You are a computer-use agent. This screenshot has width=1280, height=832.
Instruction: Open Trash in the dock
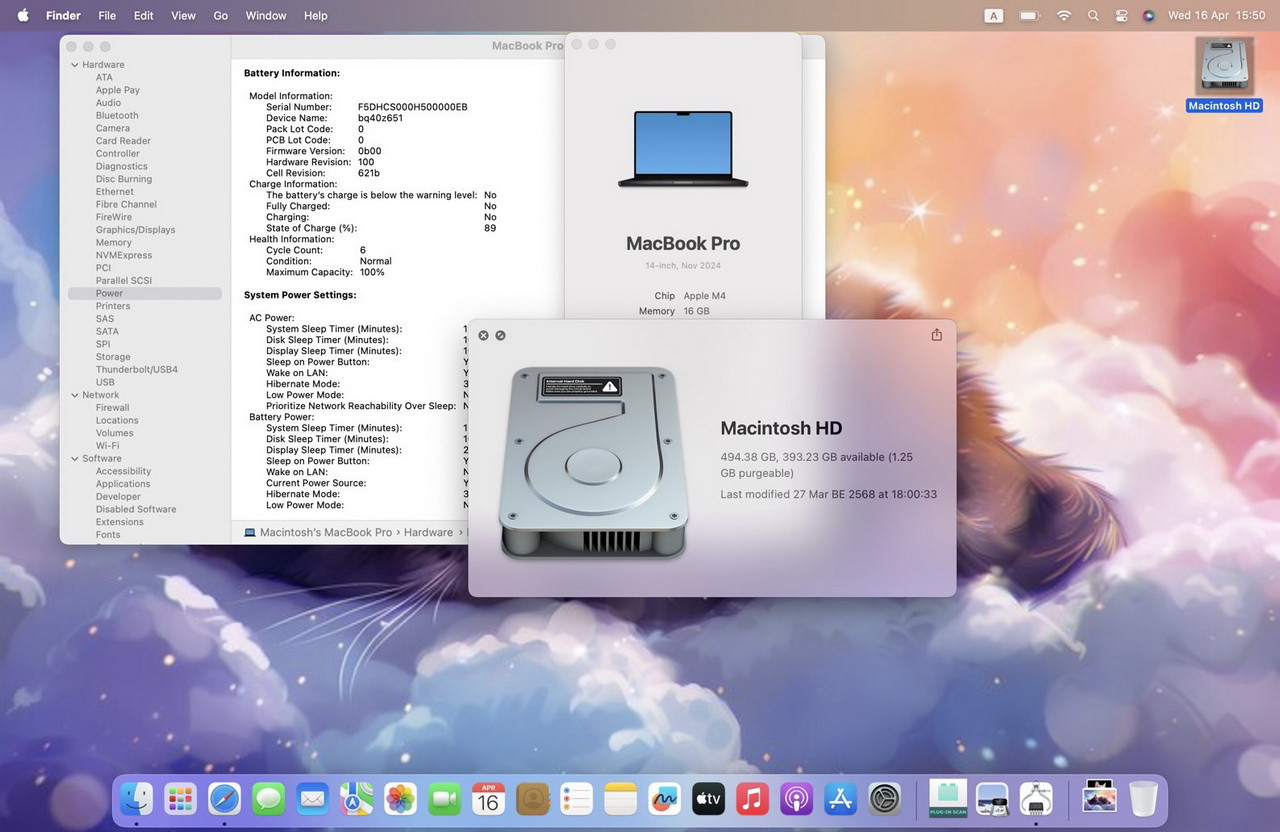pos(1143,799)
